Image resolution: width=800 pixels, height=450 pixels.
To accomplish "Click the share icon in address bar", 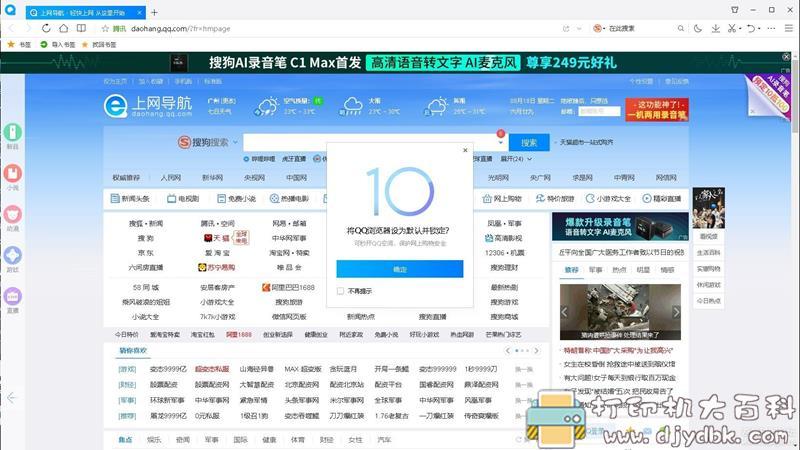I will (x=566, y=29).
